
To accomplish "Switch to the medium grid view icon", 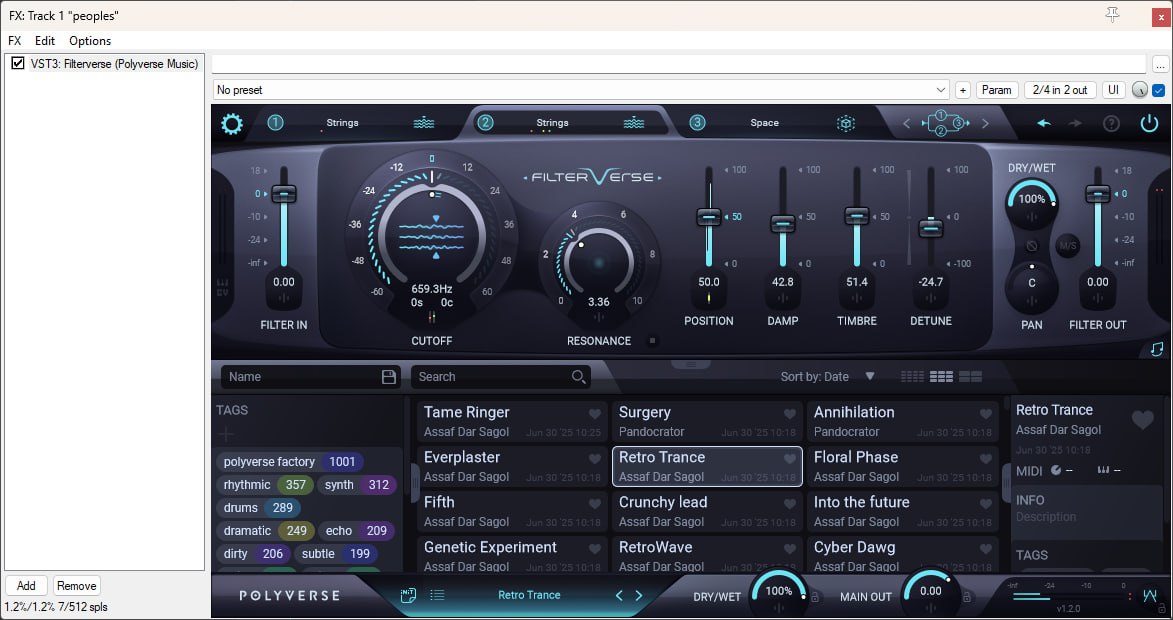I will [x=941, y=377].
